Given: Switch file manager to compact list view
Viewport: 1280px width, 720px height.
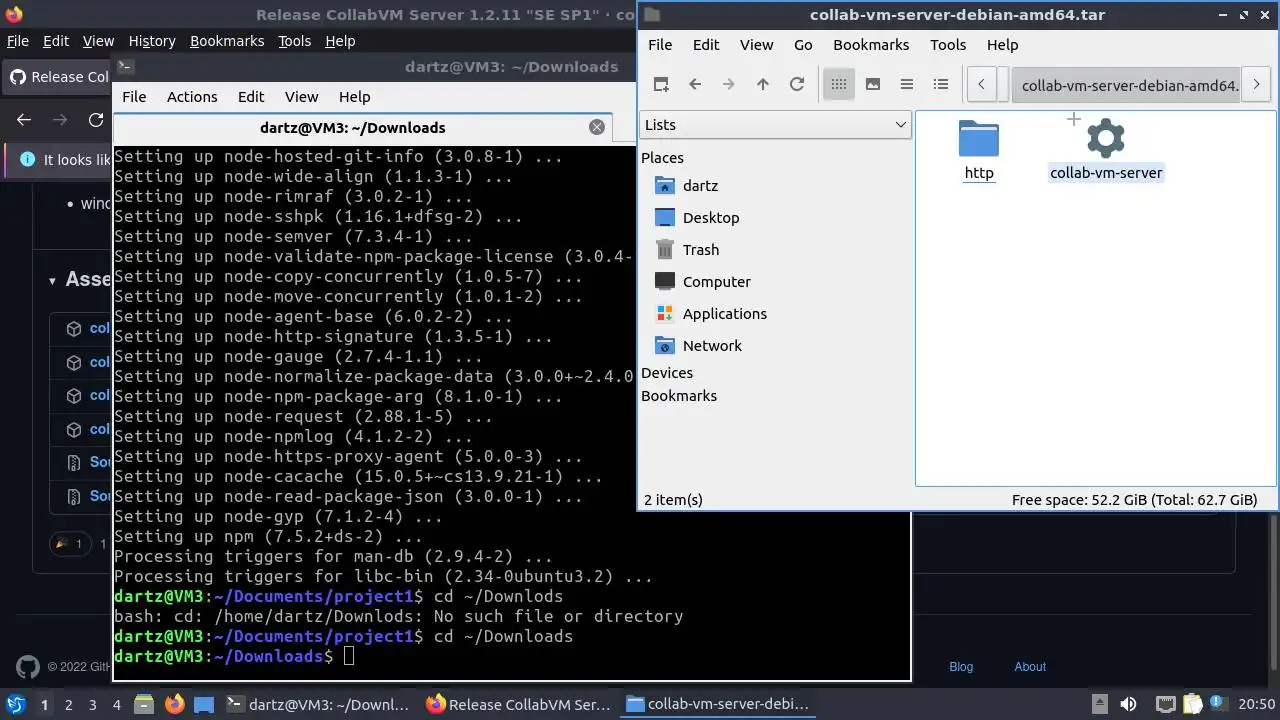Looking at the screenshot, I should (907, 85).
